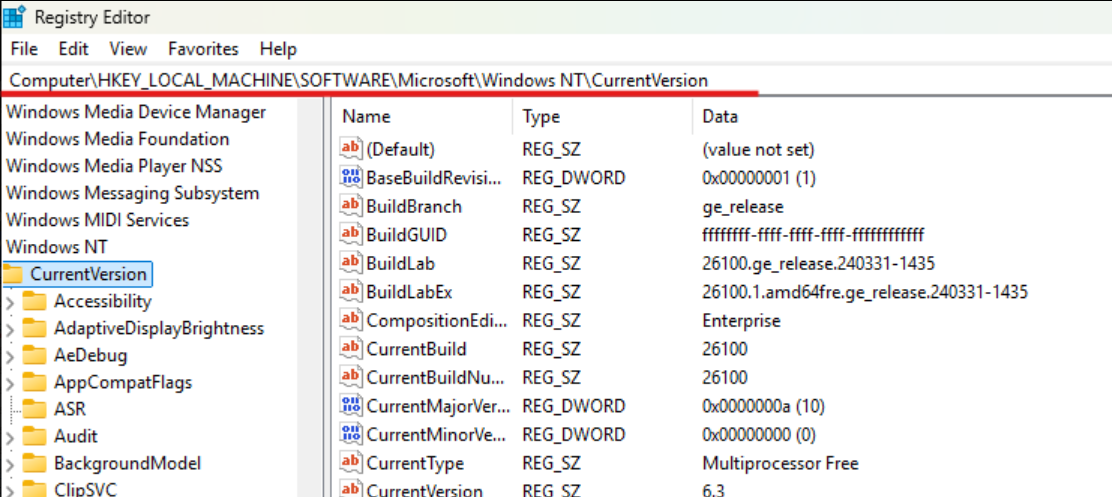Click the binary icon for CurrentMajorVersionNumber

[351, 407]
